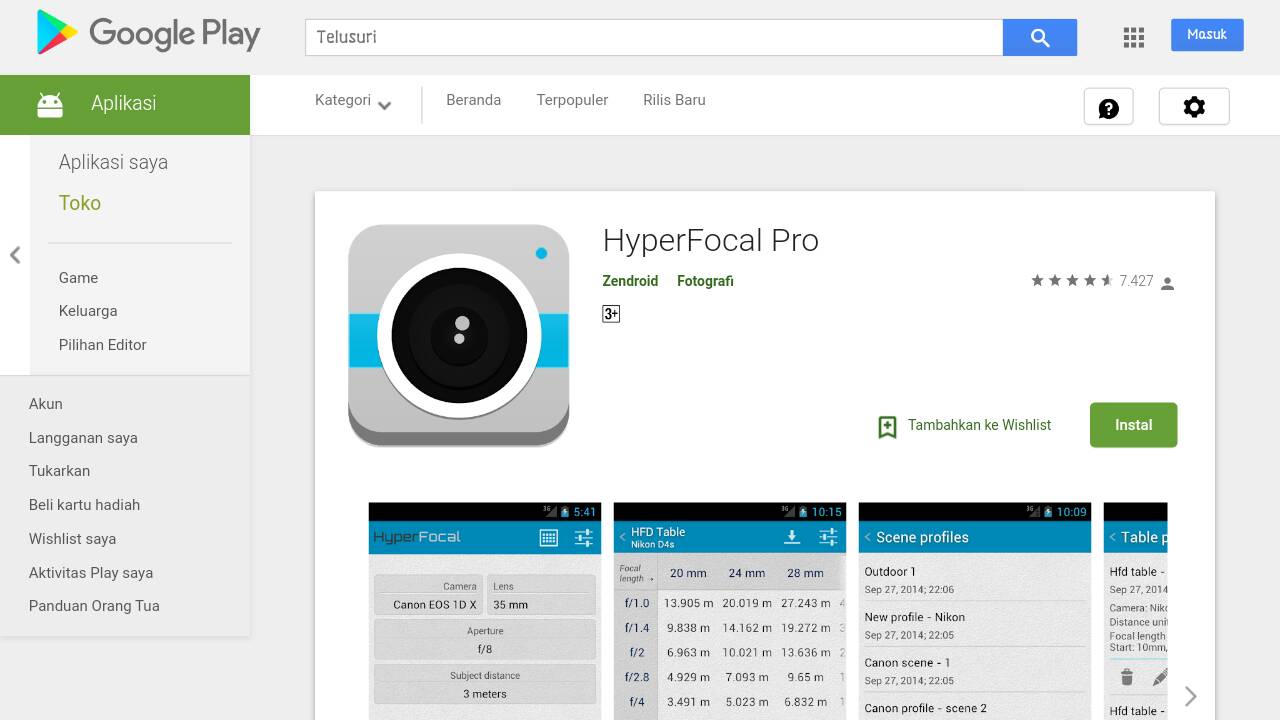The height and width of the screenshot is (720, 1280).
Task: Open the Rilis Baru tab
Action: 674,100
